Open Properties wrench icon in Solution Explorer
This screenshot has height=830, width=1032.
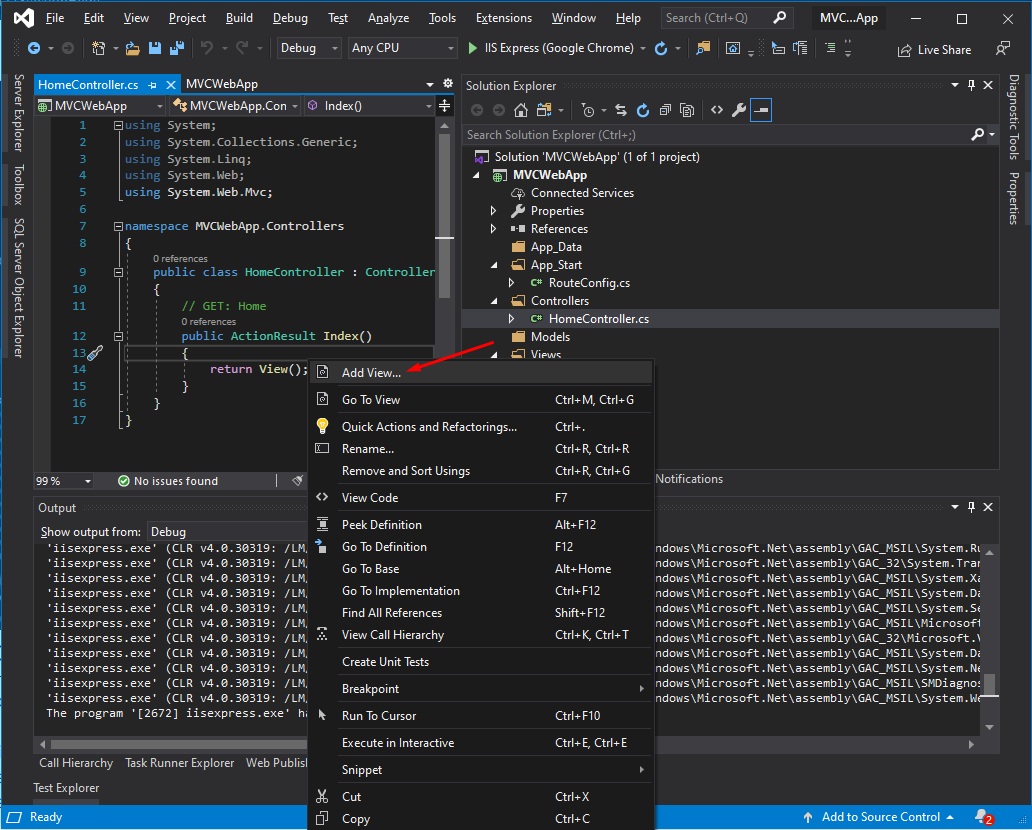coord(738,111)
